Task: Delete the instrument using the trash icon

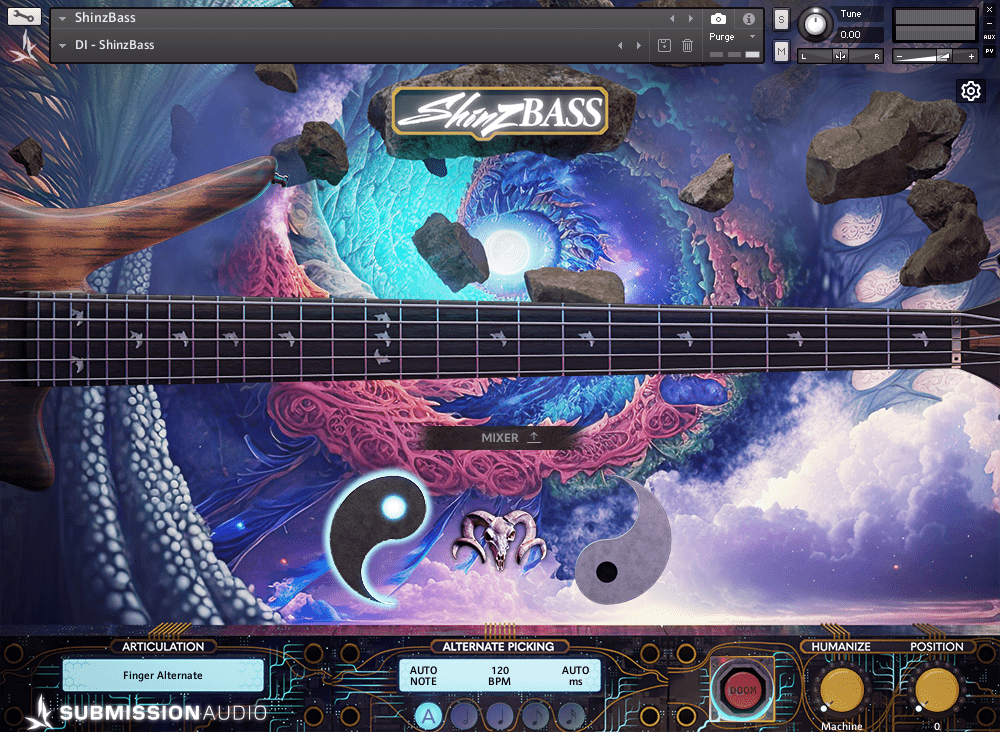Action: coord(689,43)
